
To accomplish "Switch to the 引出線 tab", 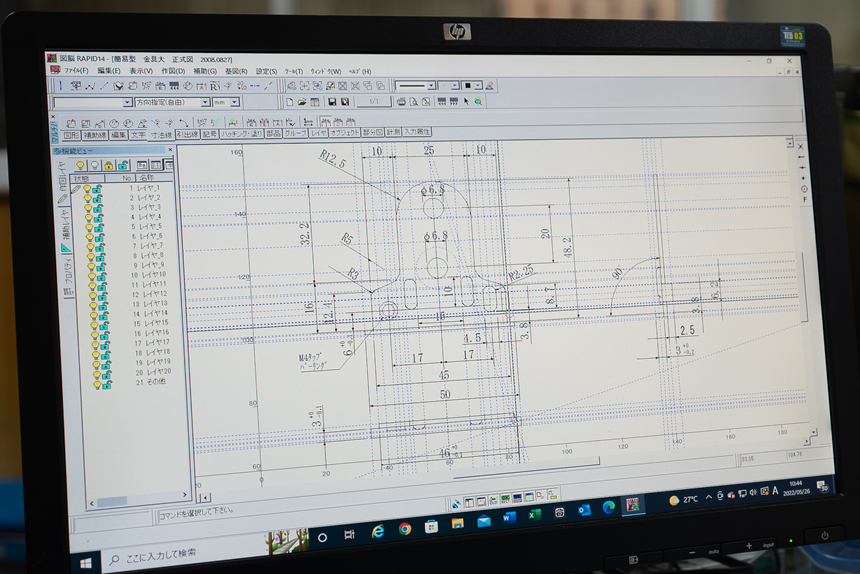I will pos(188,134).
